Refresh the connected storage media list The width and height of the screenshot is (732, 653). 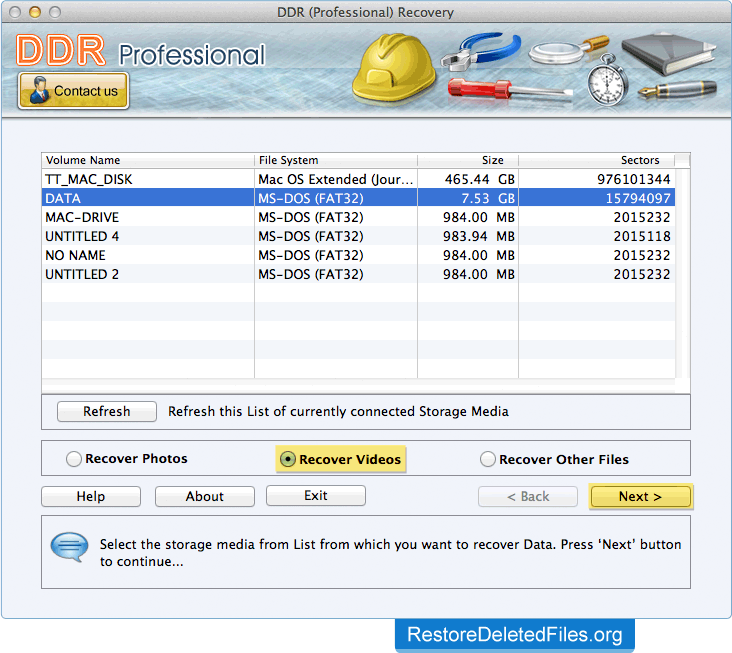point(106,411)
